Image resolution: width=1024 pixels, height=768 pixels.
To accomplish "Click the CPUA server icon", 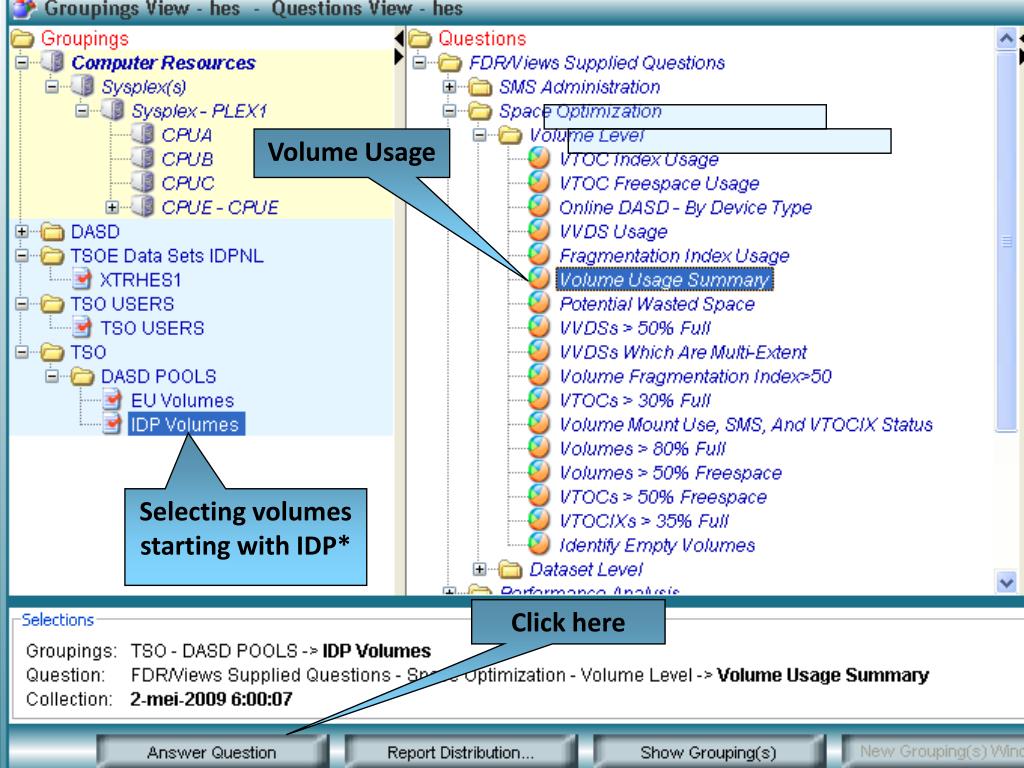I will [142, 134].
